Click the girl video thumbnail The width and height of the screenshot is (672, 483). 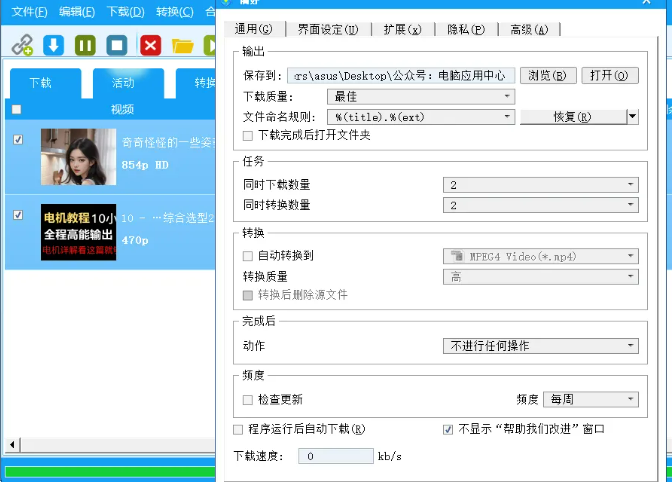coord(78,157)
